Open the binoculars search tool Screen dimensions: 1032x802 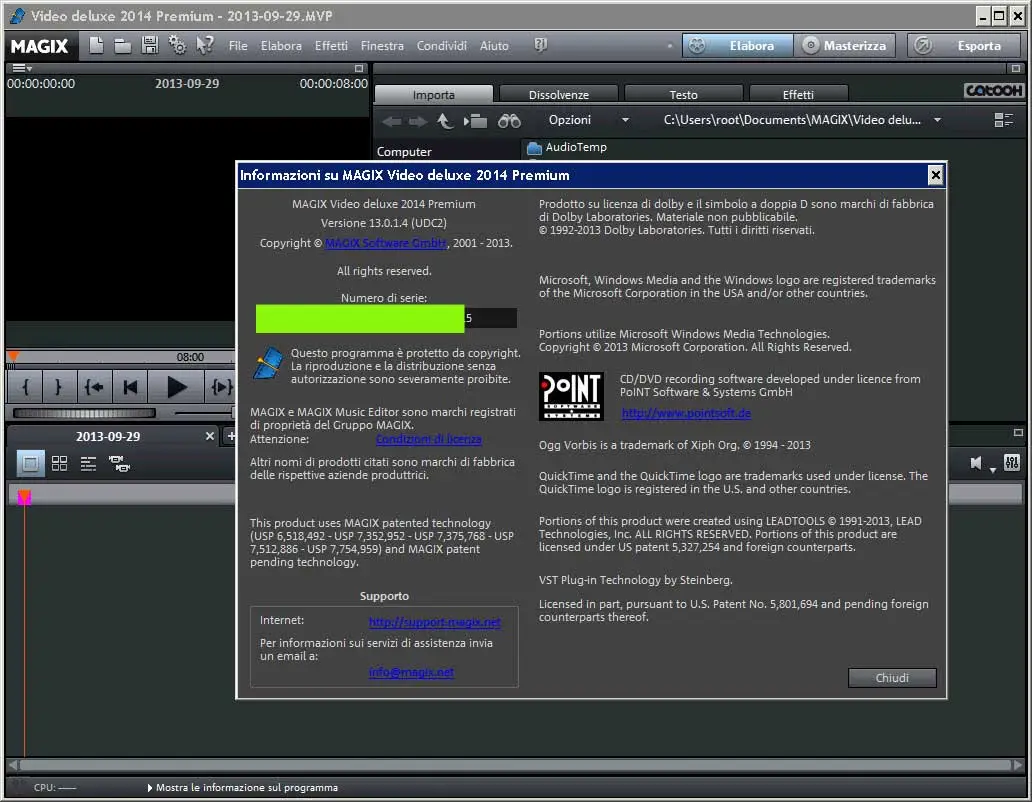coord(509,120)
